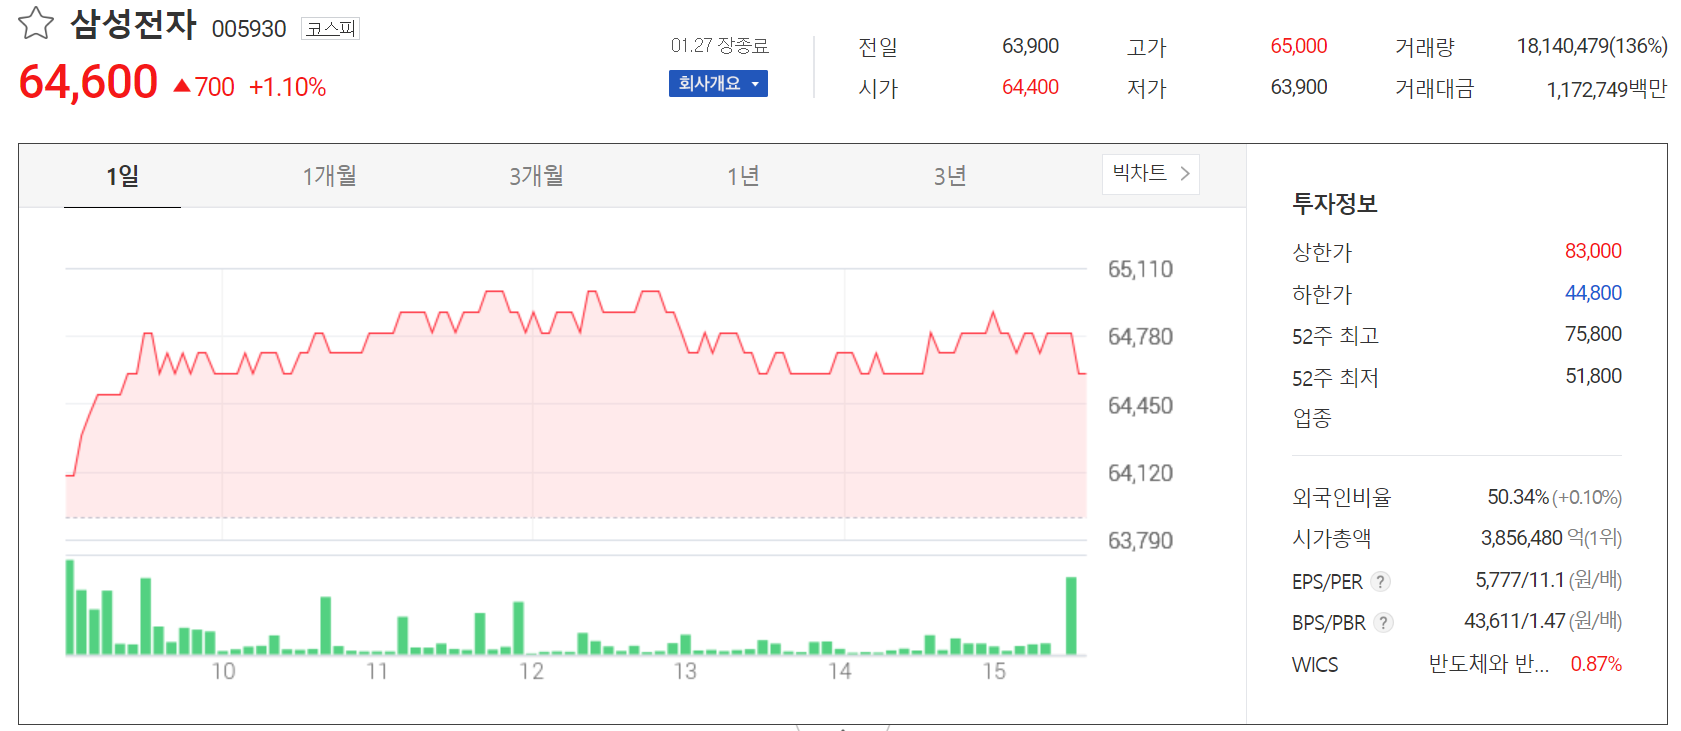Click the 코스피 market label
The height and width of the screenshot is (731, 1681).
coord(330,29)
